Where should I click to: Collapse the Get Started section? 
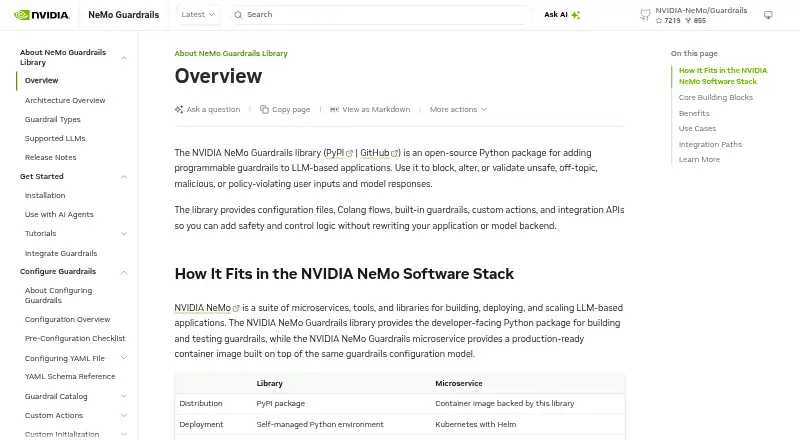(x=123, y=177)
